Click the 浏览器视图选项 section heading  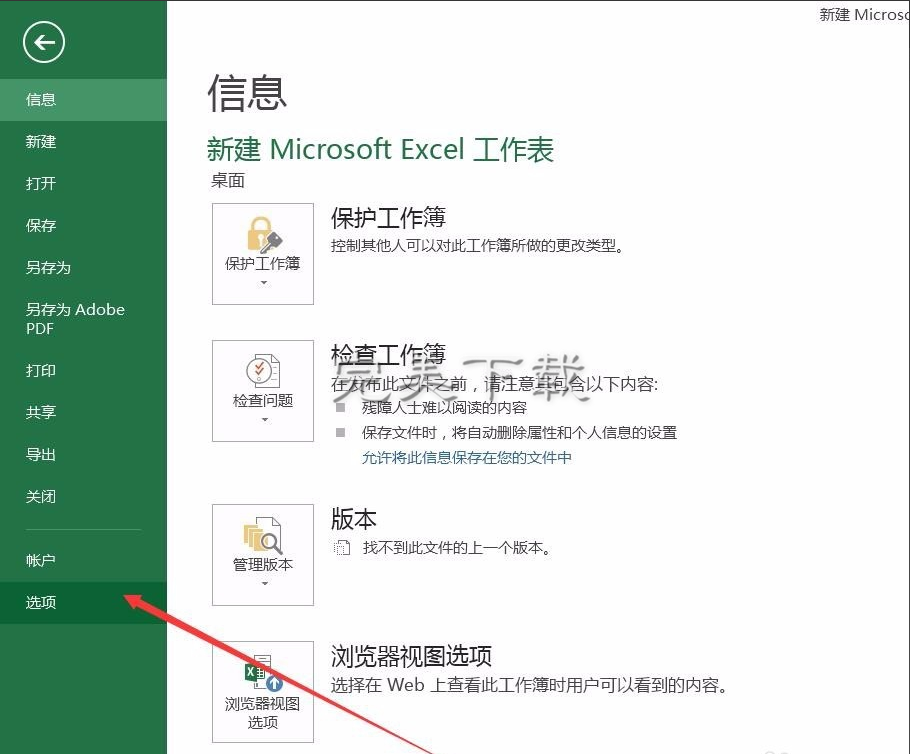(x=411, y=656)
